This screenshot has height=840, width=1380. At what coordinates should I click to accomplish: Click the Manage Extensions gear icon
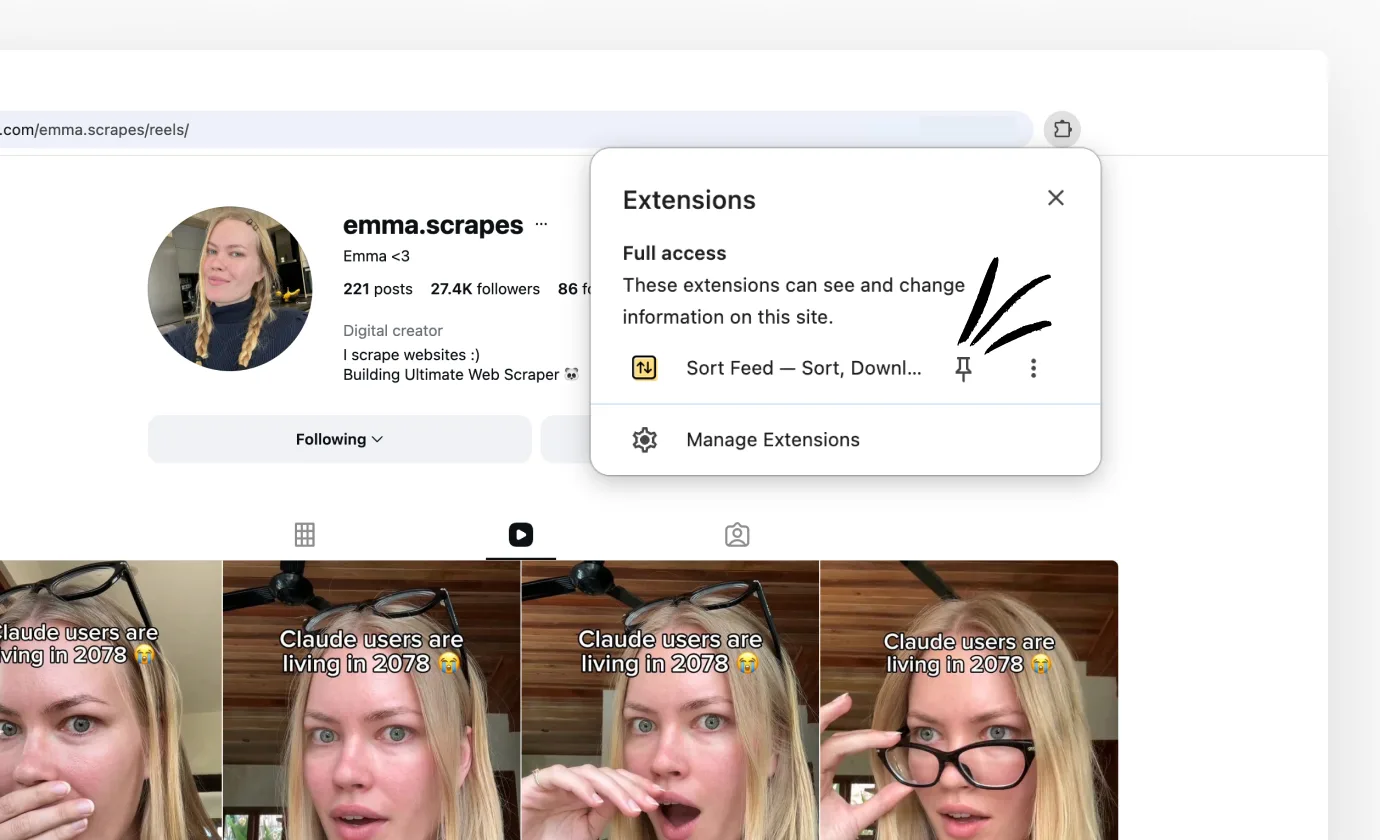tap(645, 440)
